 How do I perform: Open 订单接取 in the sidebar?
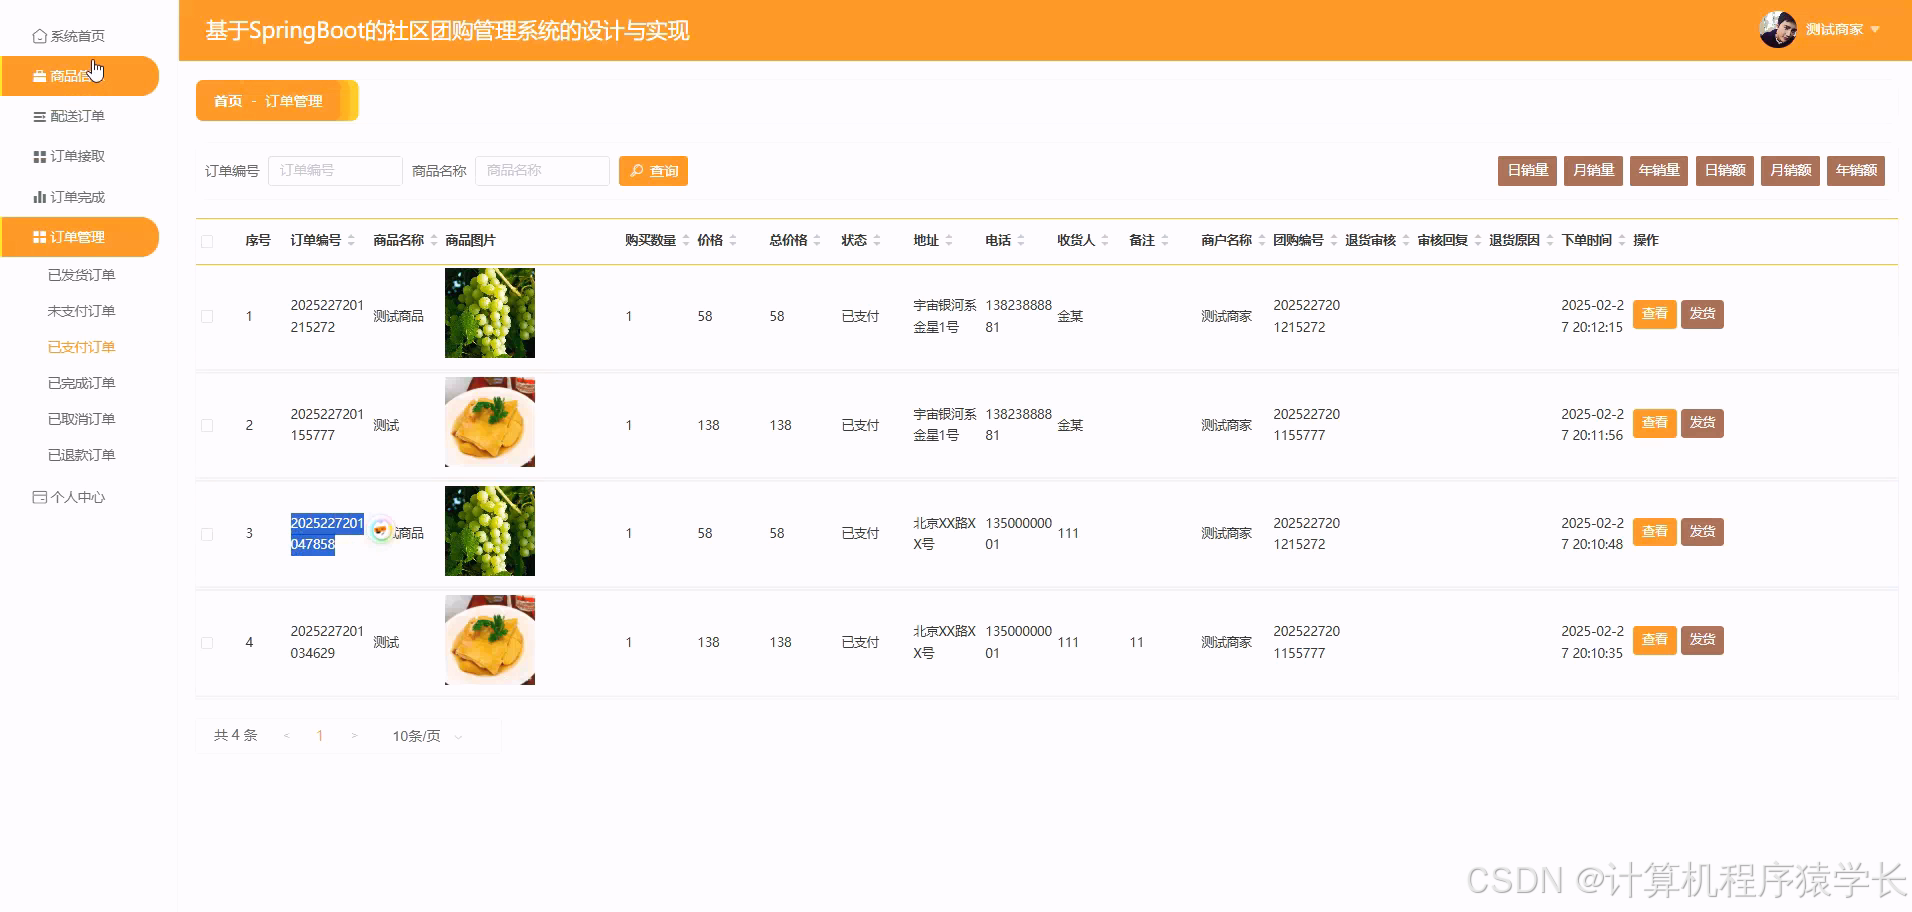pos(68,156)
